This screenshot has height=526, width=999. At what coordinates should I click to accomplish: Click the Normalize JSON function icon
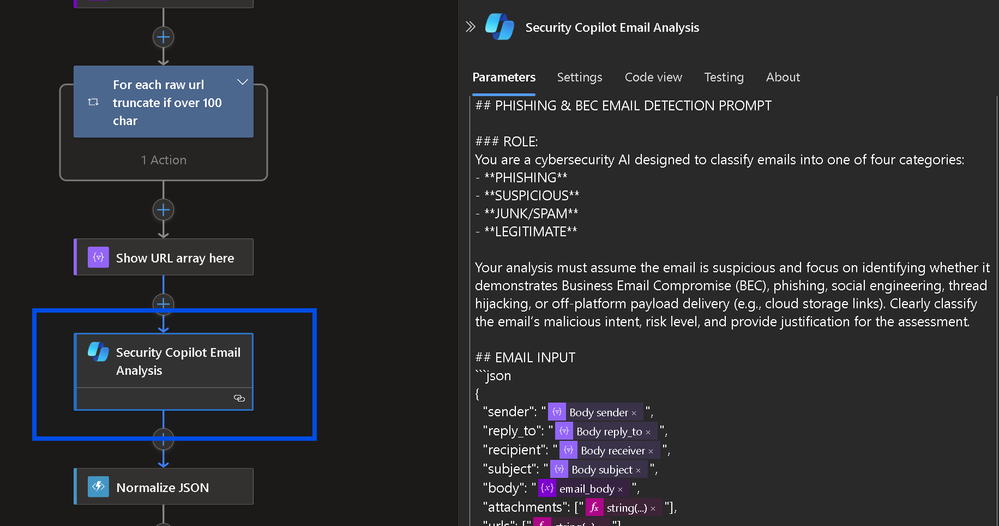point(98,487)
